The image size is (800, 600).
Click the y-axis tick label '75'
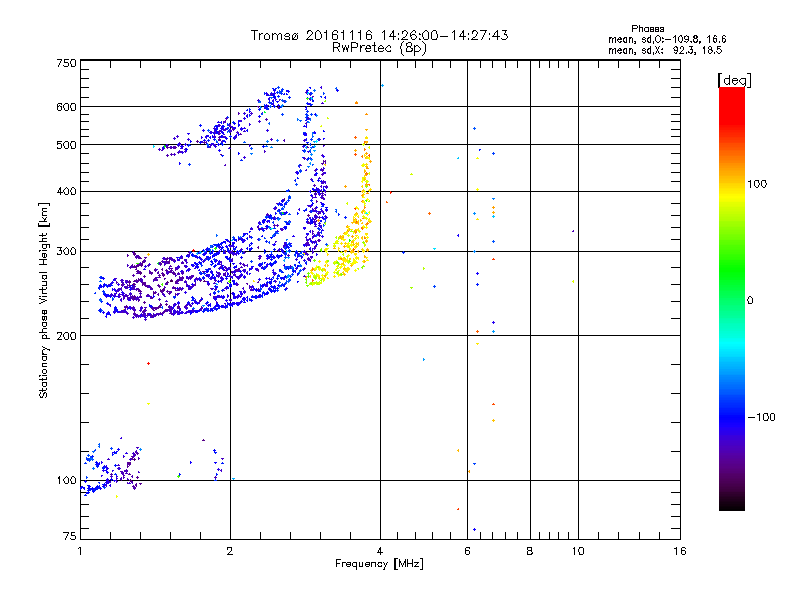70,536
